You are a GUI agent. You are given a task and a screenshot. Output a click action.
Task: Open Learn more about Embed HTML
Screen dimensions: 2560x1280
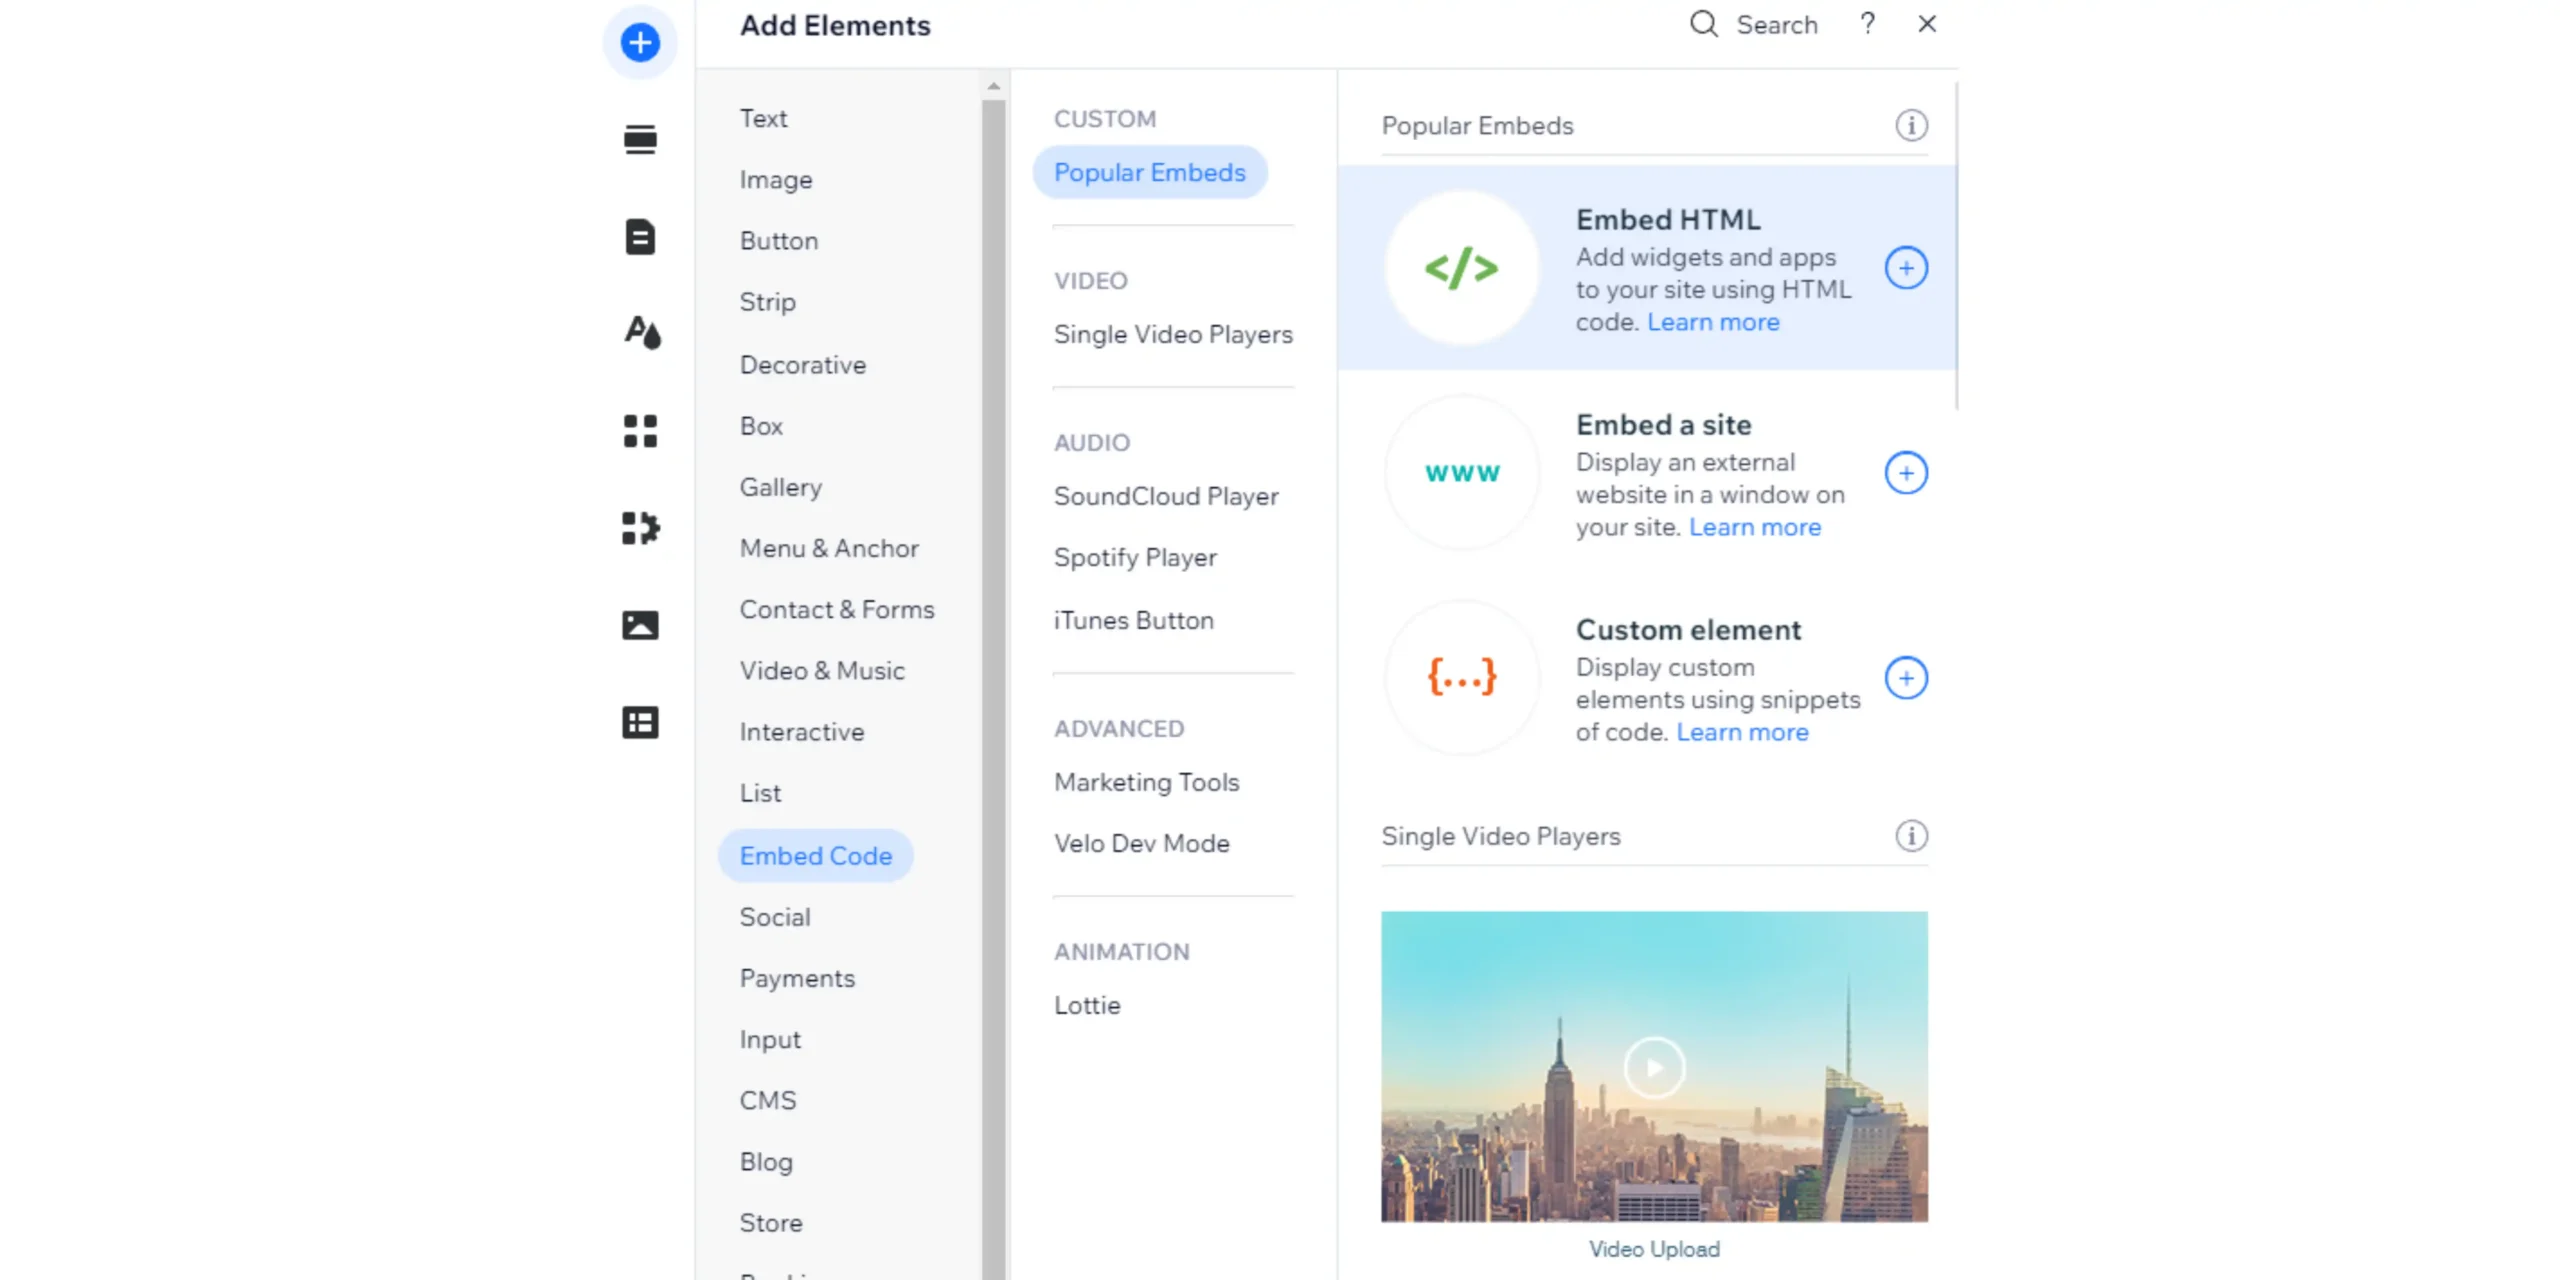point(1713,322)
